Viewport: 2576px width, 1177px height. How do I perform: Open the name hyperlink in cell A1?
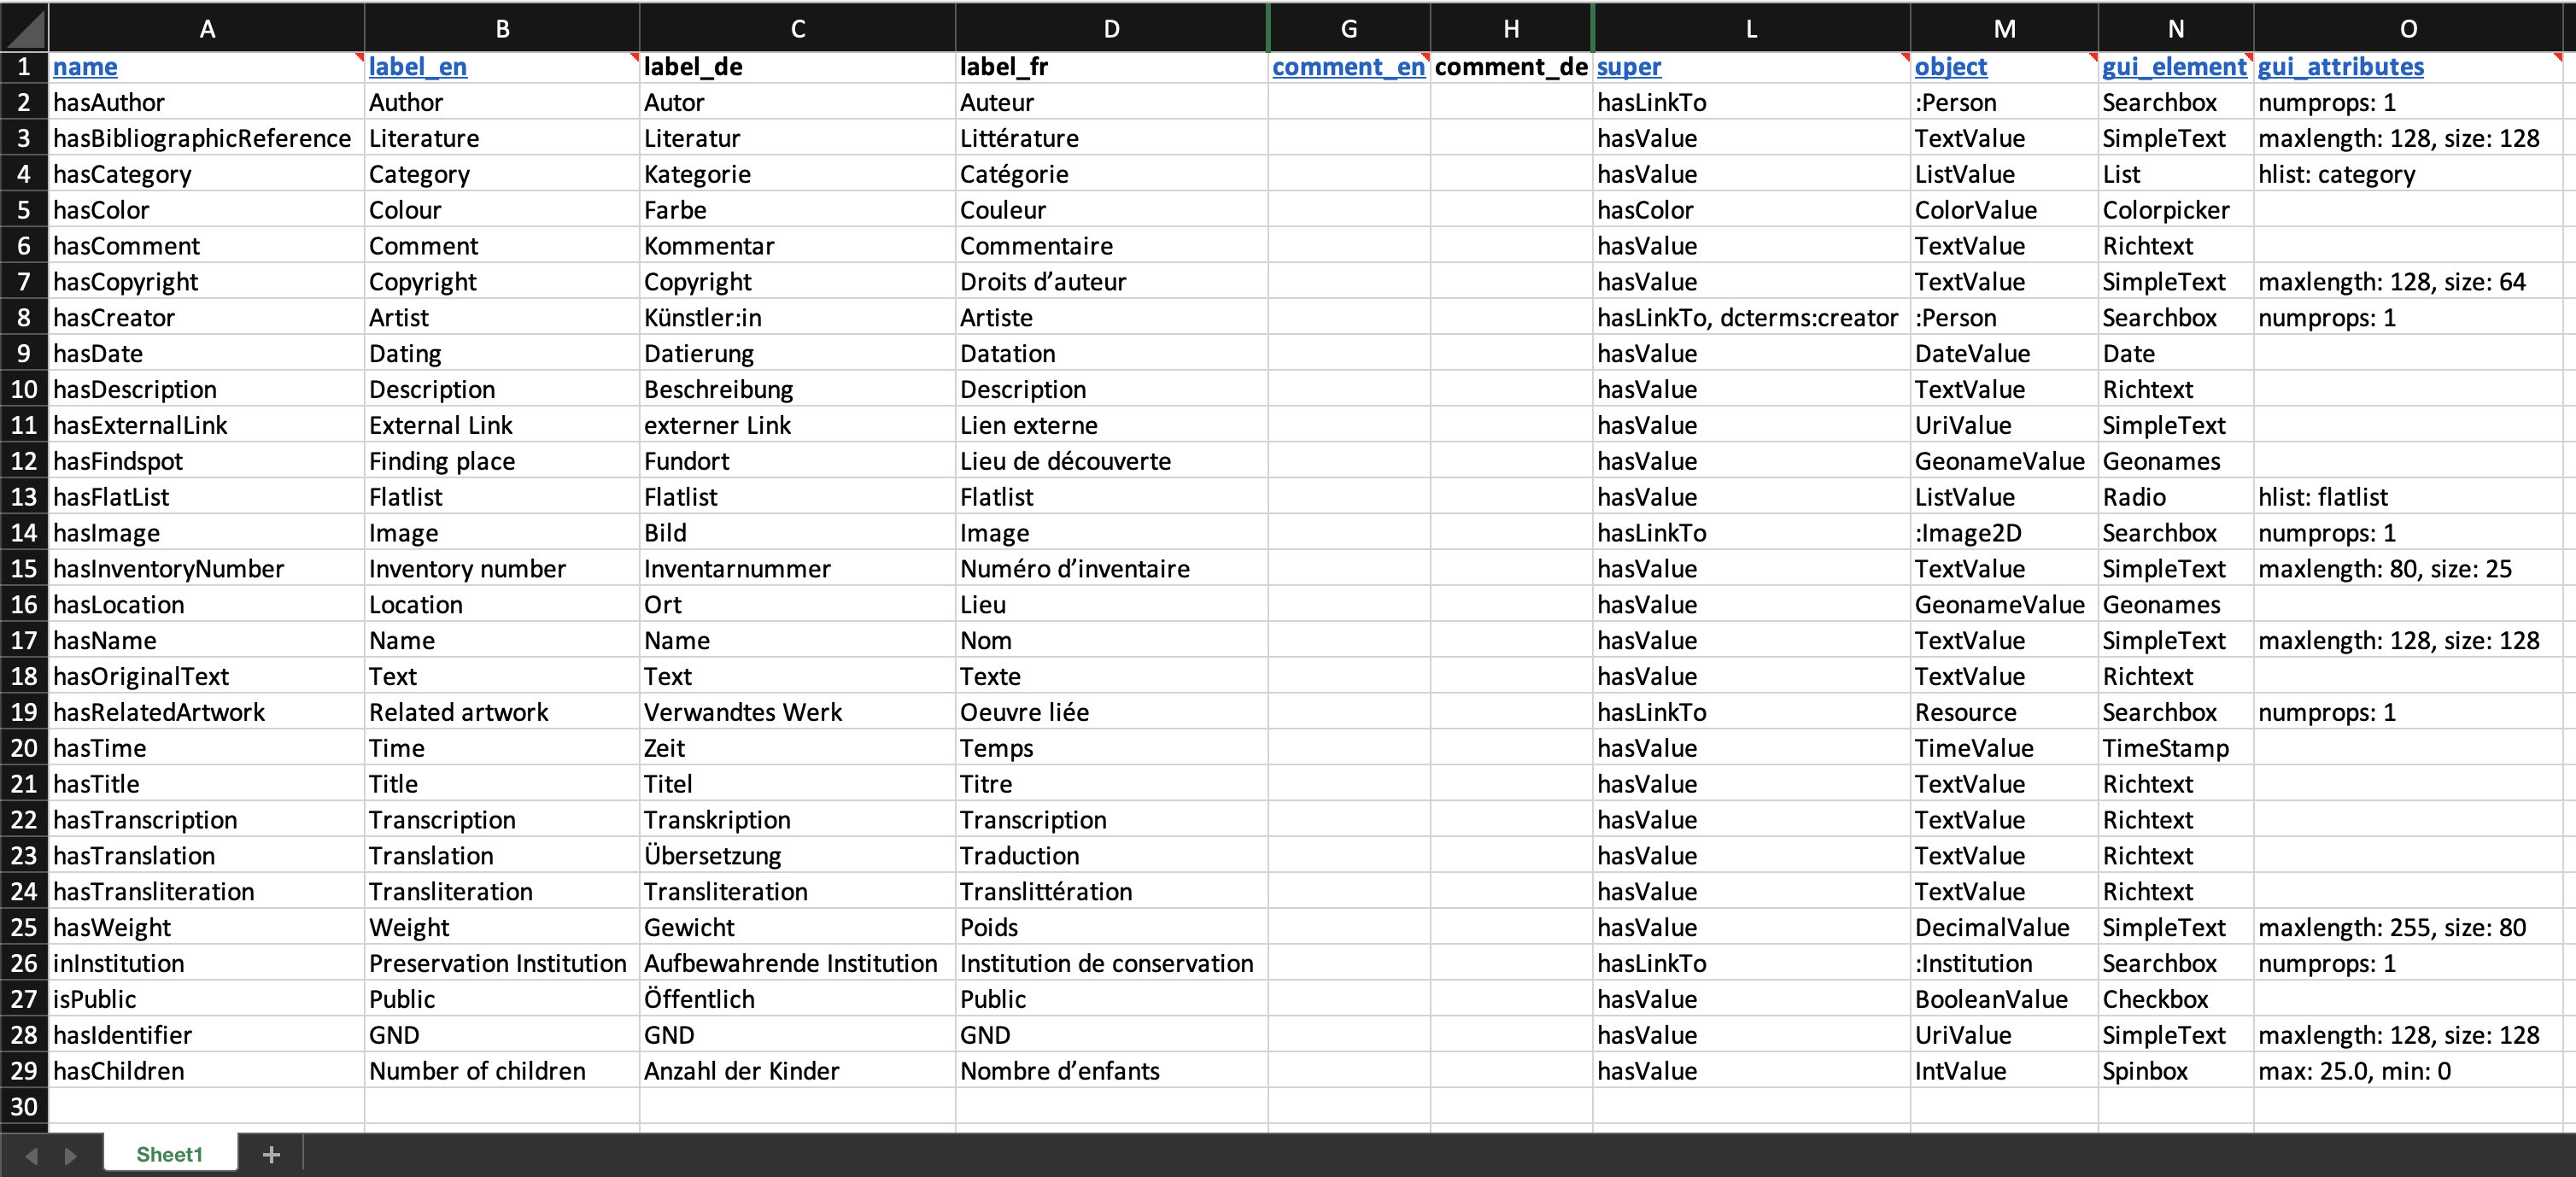(x=84, y=66)
